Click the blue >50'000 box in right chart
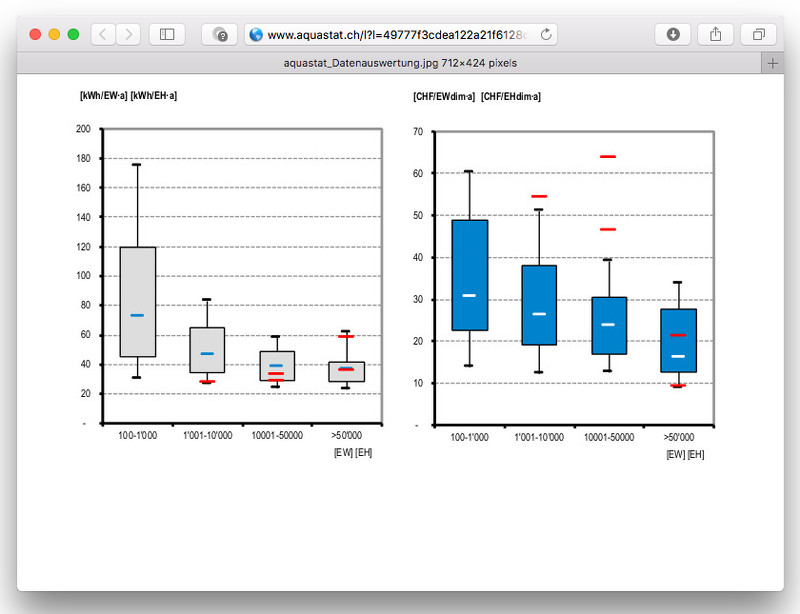This screenshot has width=800, height=614. (x=678, y=340)
